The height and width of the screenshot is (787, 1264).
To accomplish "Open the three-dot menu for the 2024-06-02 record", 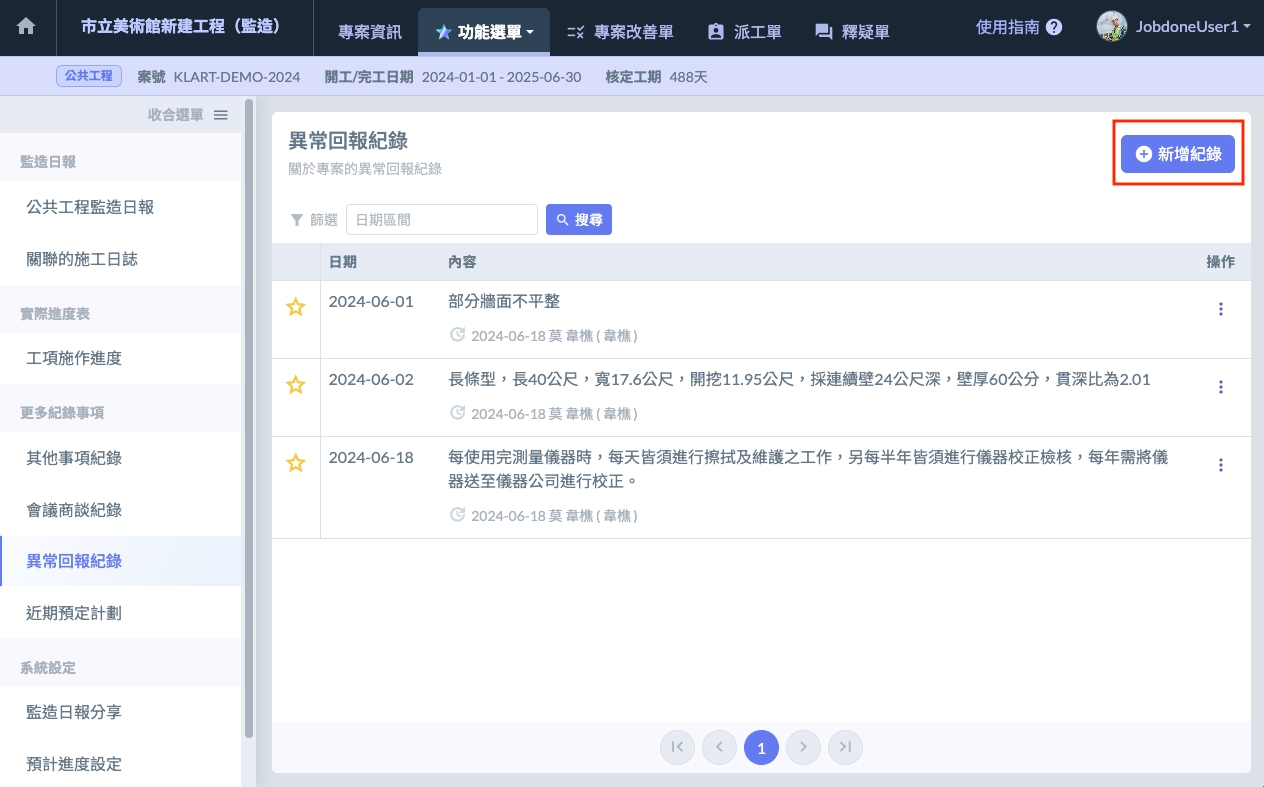I will (x=1220, y=387).
